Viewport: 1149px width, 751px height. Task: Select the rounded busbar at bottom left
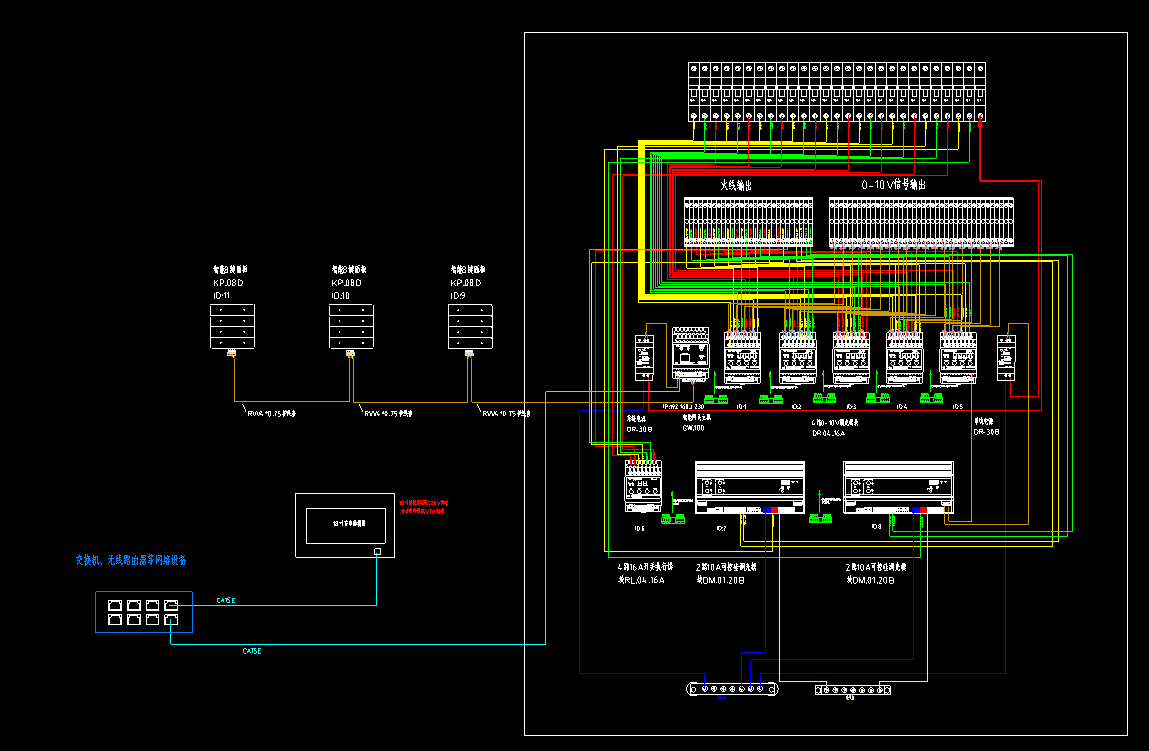pos(731,689)
